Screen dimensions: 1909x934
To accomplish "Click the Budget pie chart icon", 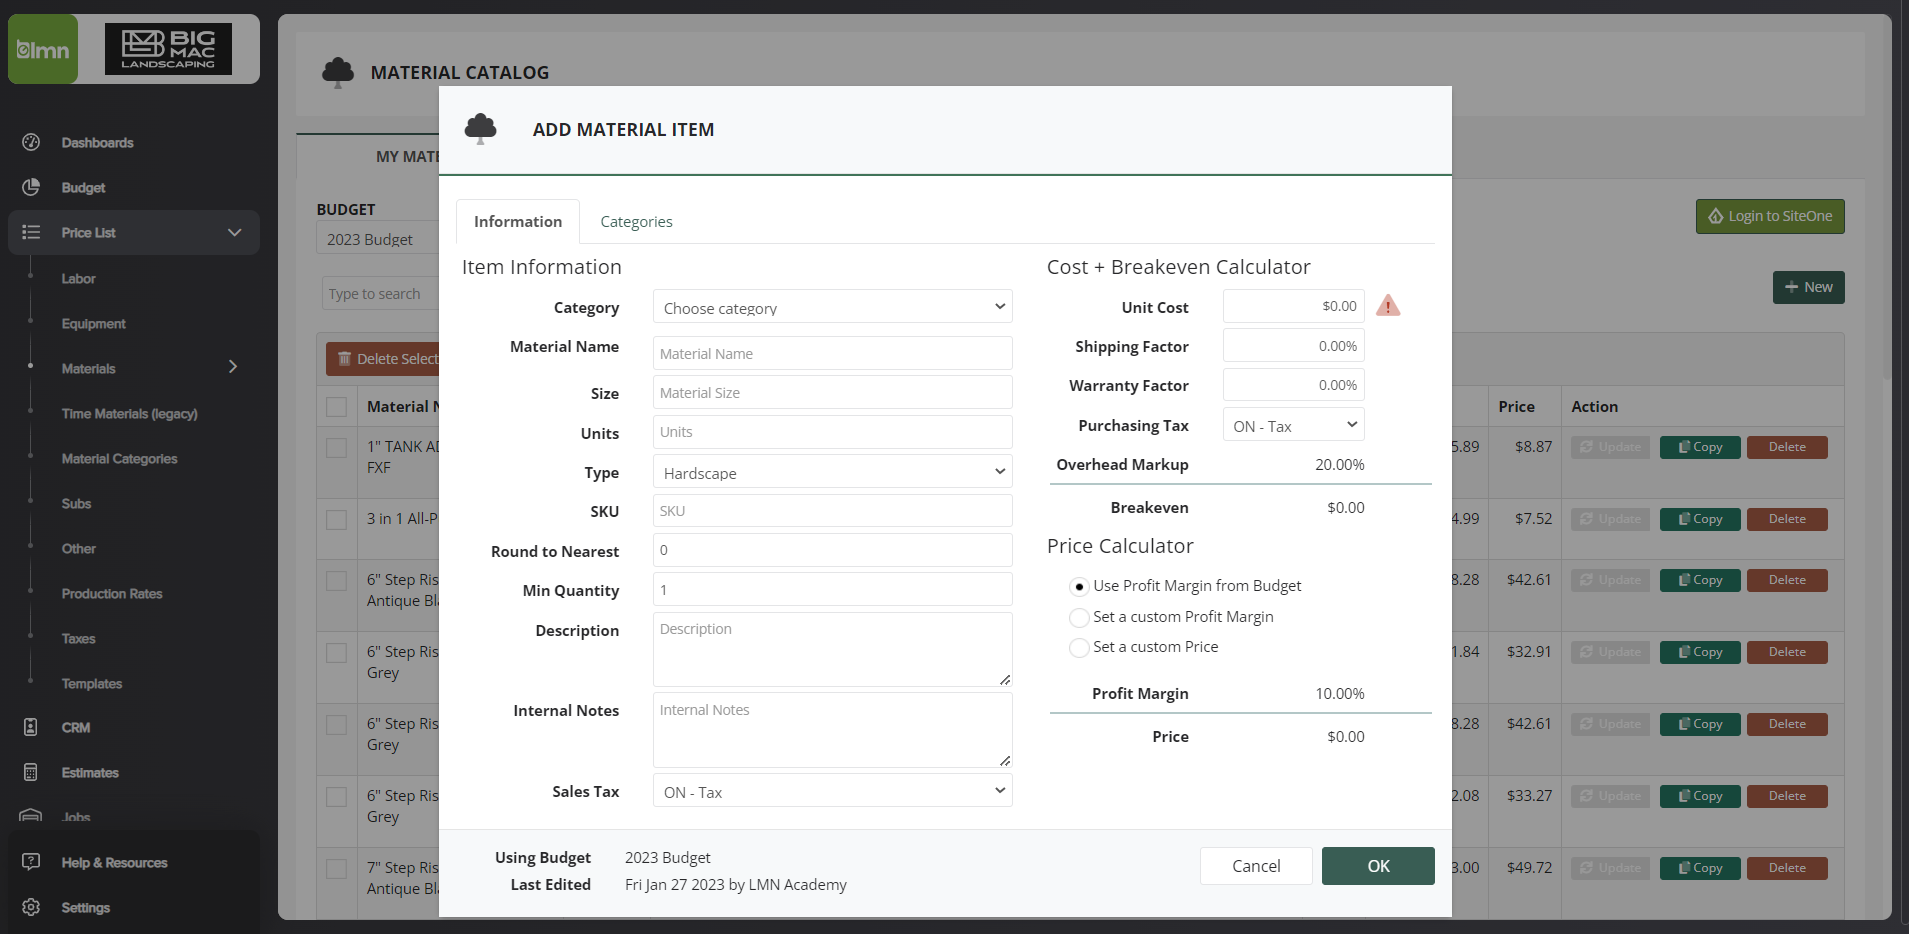I will pos(31,187).
